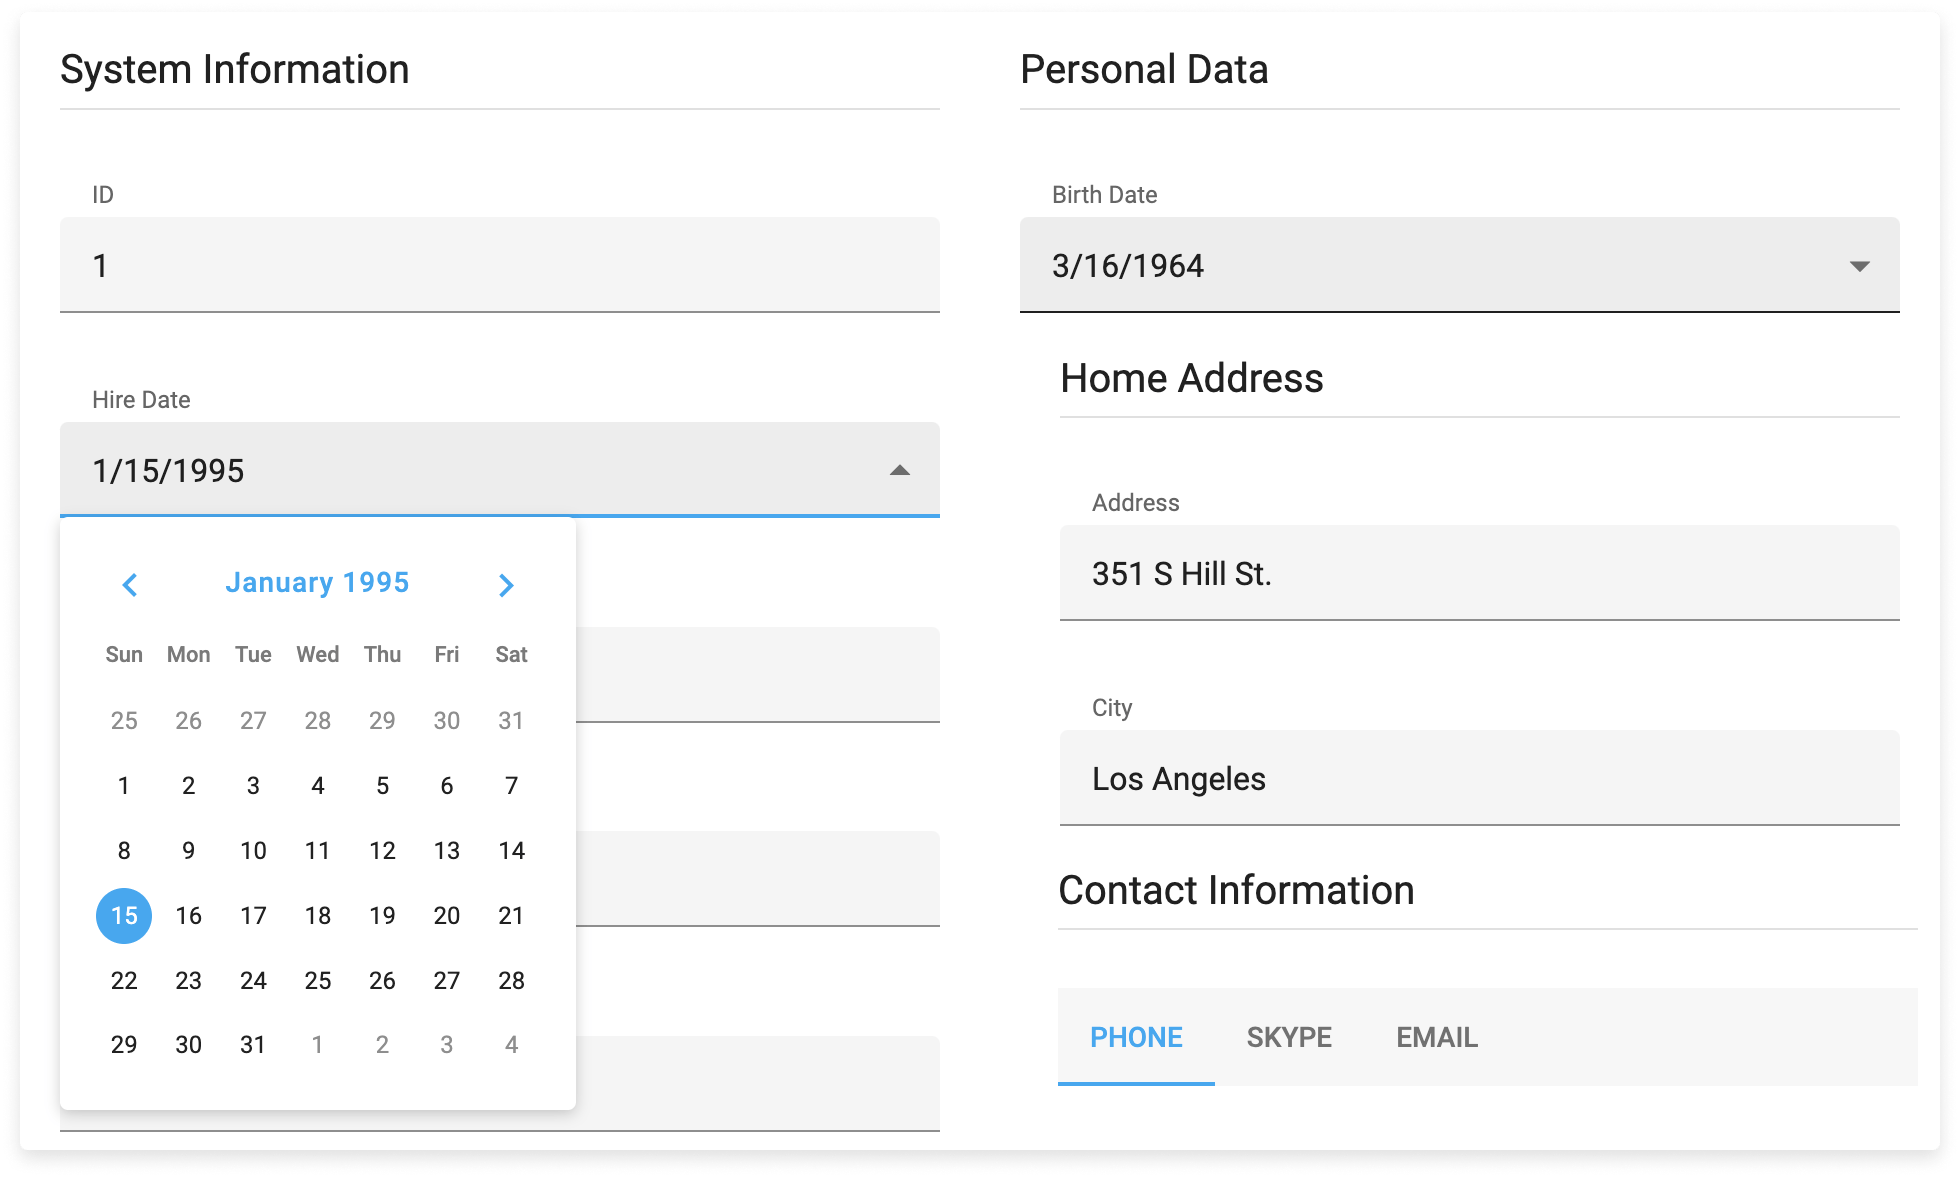Viewport: 1960px width, 1178px height.
Task: Collapse the Hire Date dropdown arrow
Action: [x=899, y=471]
